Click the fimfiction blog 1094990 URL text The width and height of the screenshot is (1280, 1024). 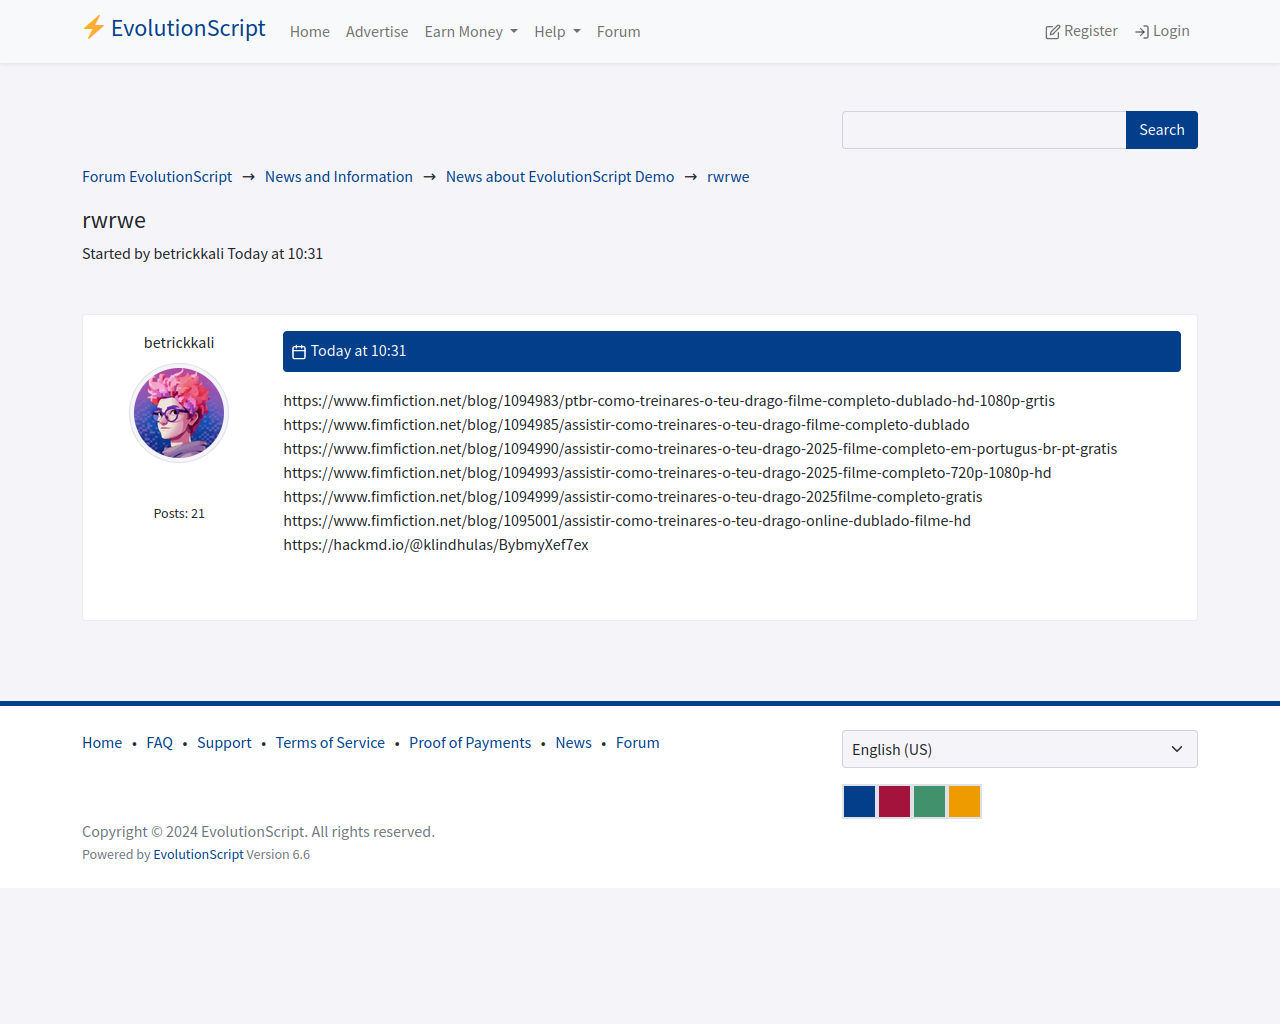[700, 449]
